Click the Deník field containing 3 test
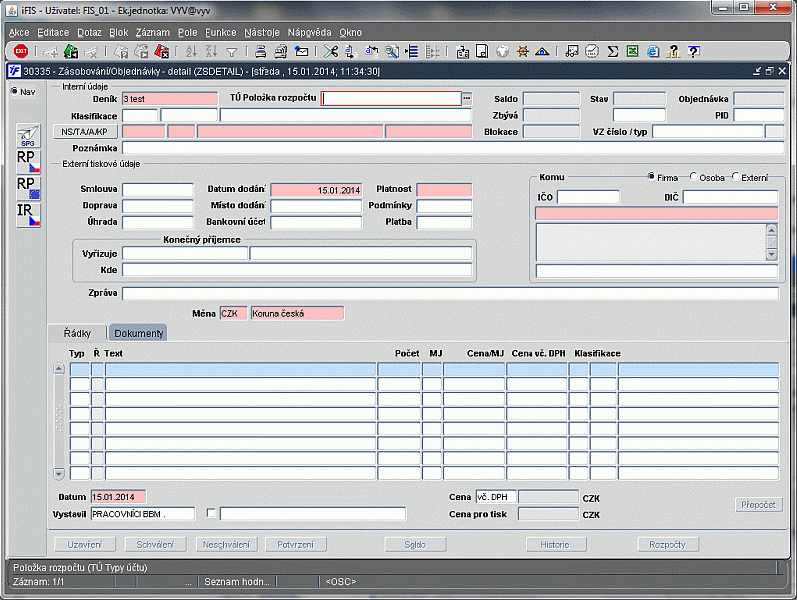 [170, 99]
